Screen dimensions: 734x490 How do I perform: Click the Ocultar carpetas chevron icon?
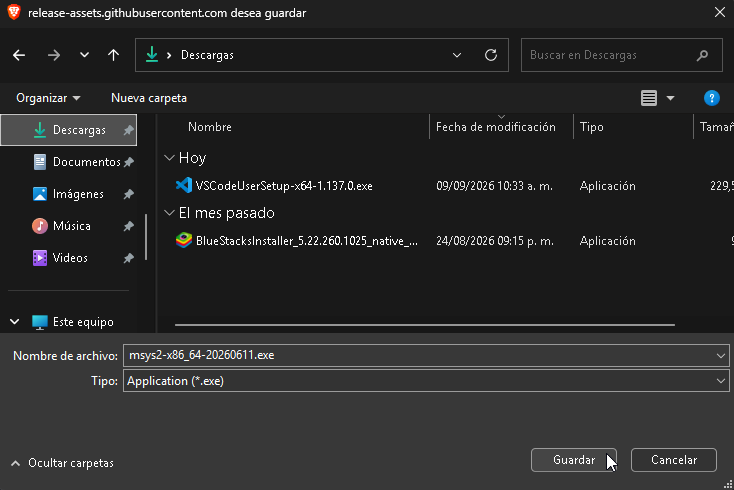point(15,463)
